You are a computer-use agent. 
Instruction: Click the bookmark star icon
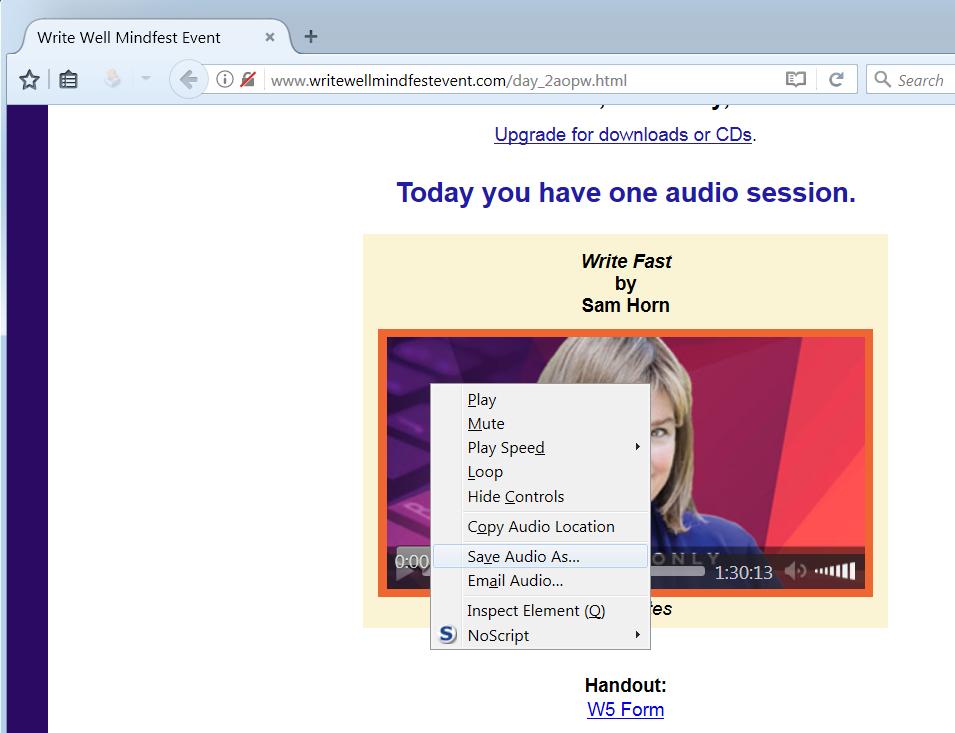tap(29, 80)
